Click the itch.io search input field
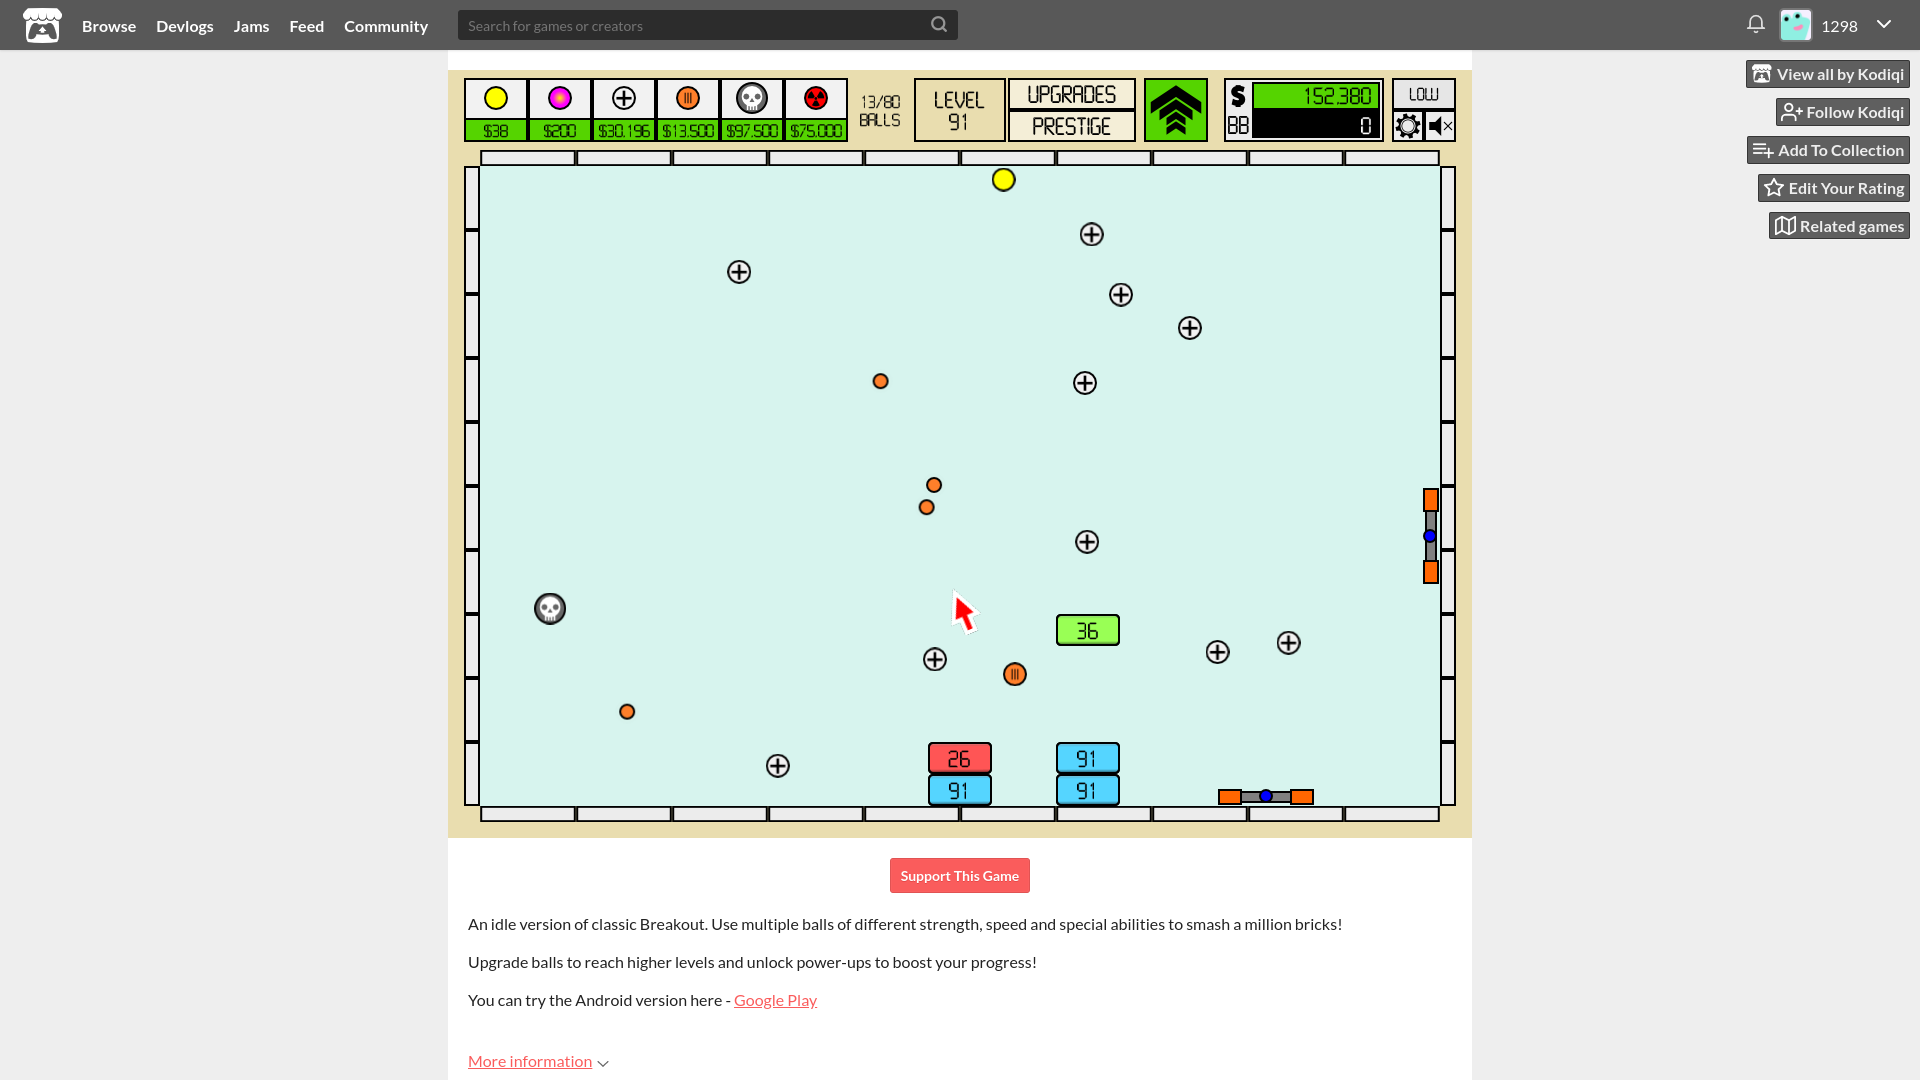This screenshot has height=1080, width=1920. pos(708,25)
